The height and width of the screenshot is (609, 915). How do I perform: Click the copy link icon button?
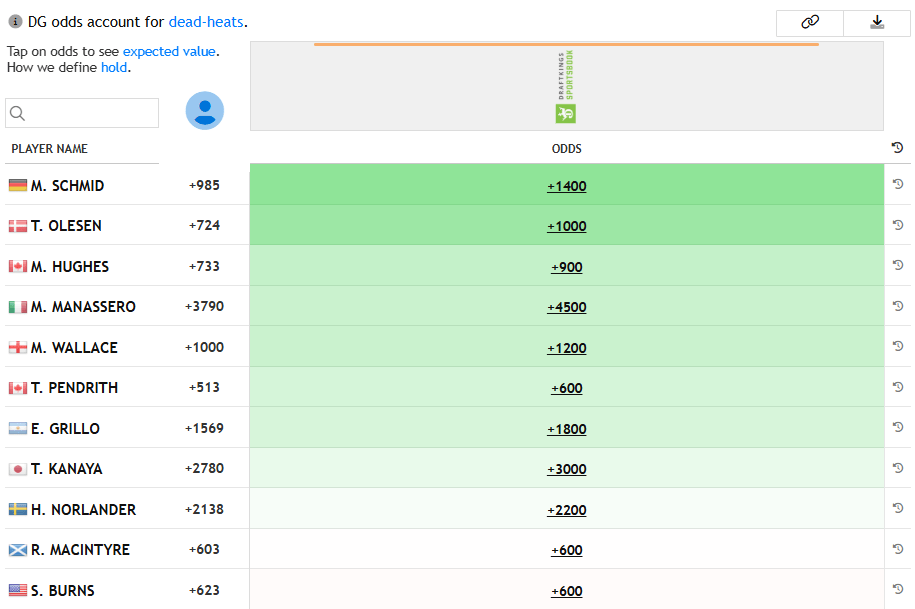pos(810,23)
